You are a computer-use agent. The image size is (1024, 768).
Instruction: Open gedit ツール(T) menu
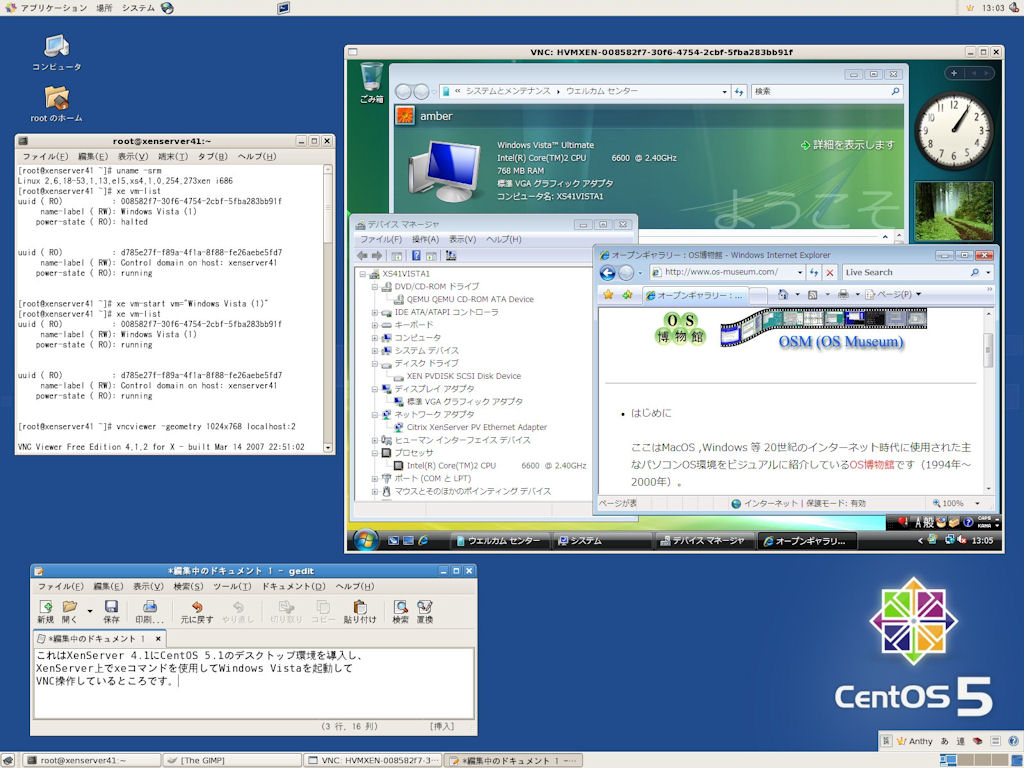pyautogui.click(x=232, y=586)
